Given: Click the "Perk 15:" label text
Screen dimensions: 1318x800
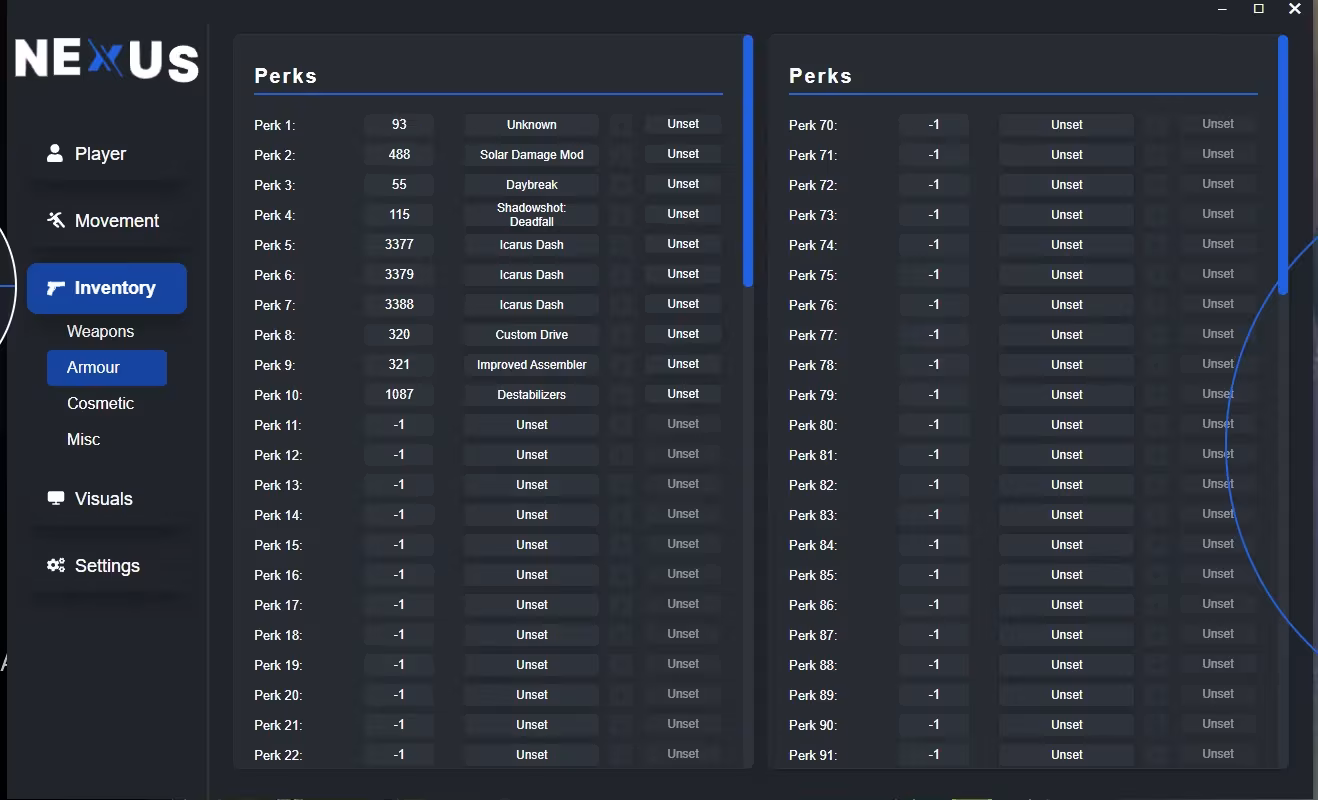Looking at the screenshot, I should [x=278, y=545].
